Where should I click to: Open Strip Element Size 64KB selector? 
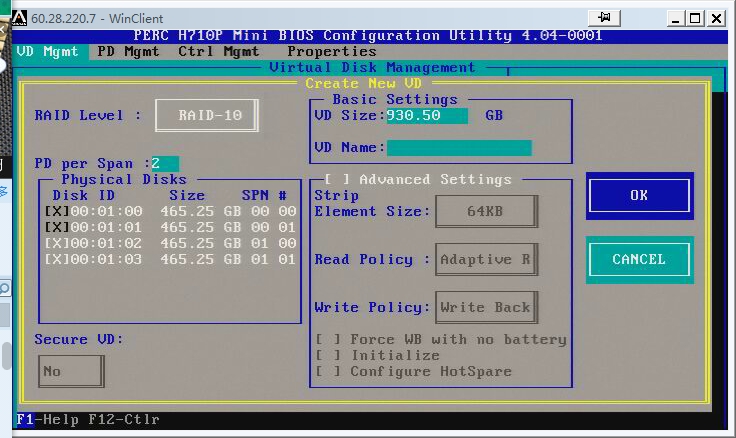click(x=486, y=211)
